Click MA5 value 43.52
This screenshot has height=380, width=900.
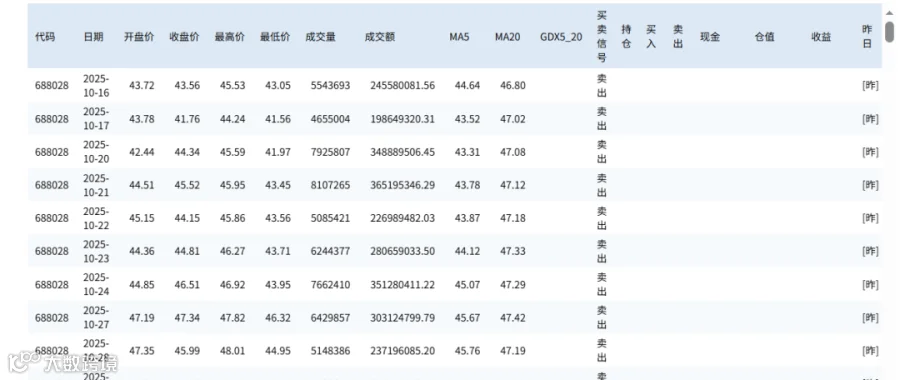click(x=467, y=119)
